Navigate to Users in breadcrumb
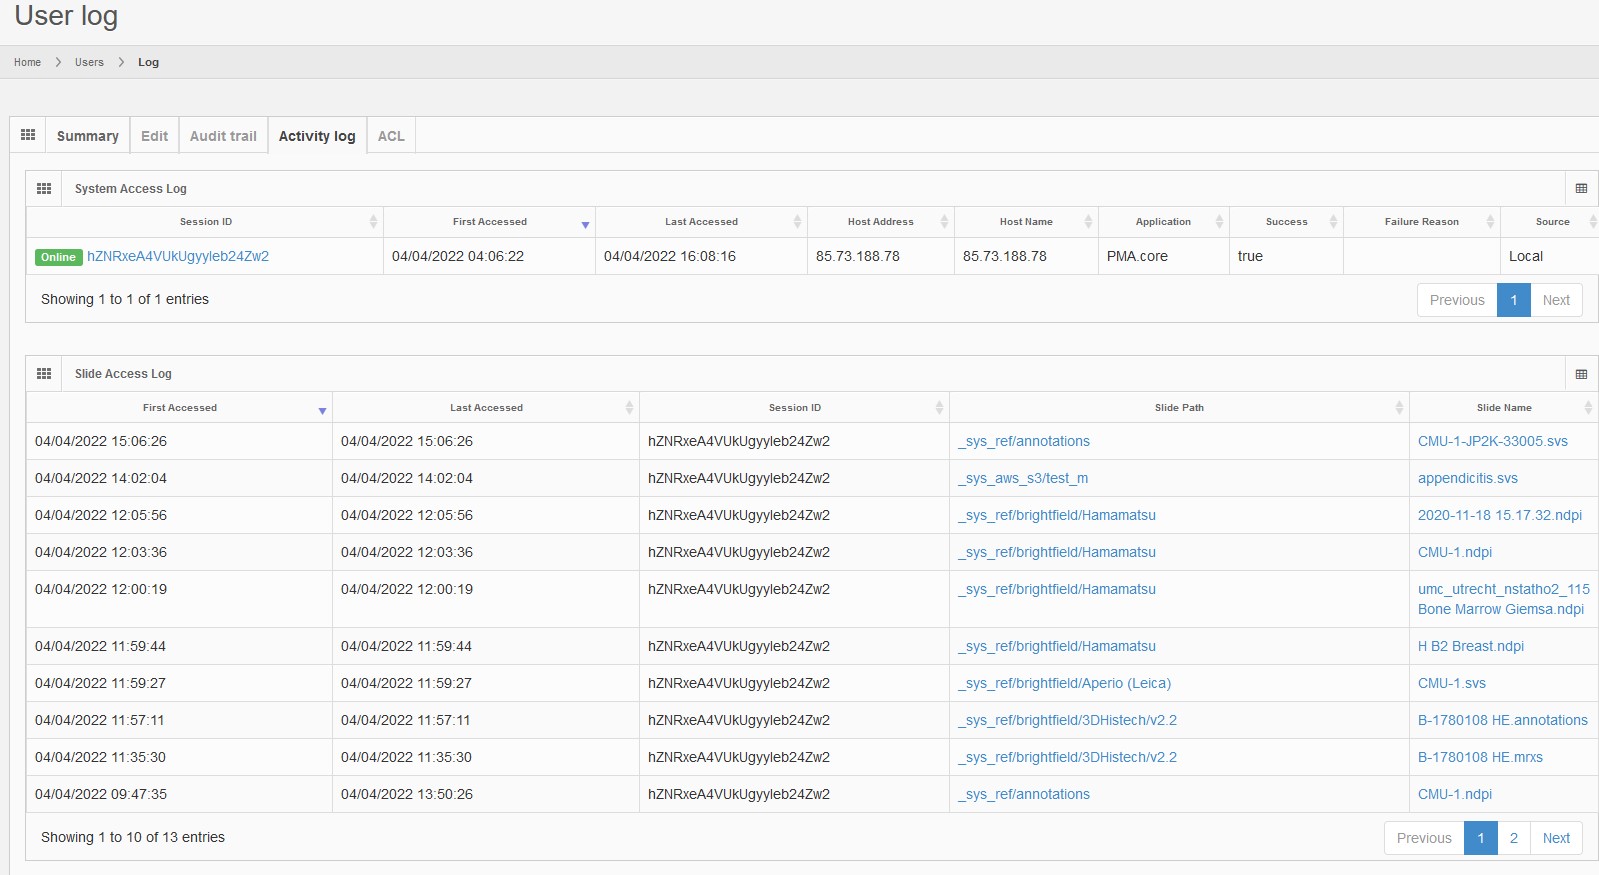The width and height of the screenshot is (1599, 875). coord(89,62)
